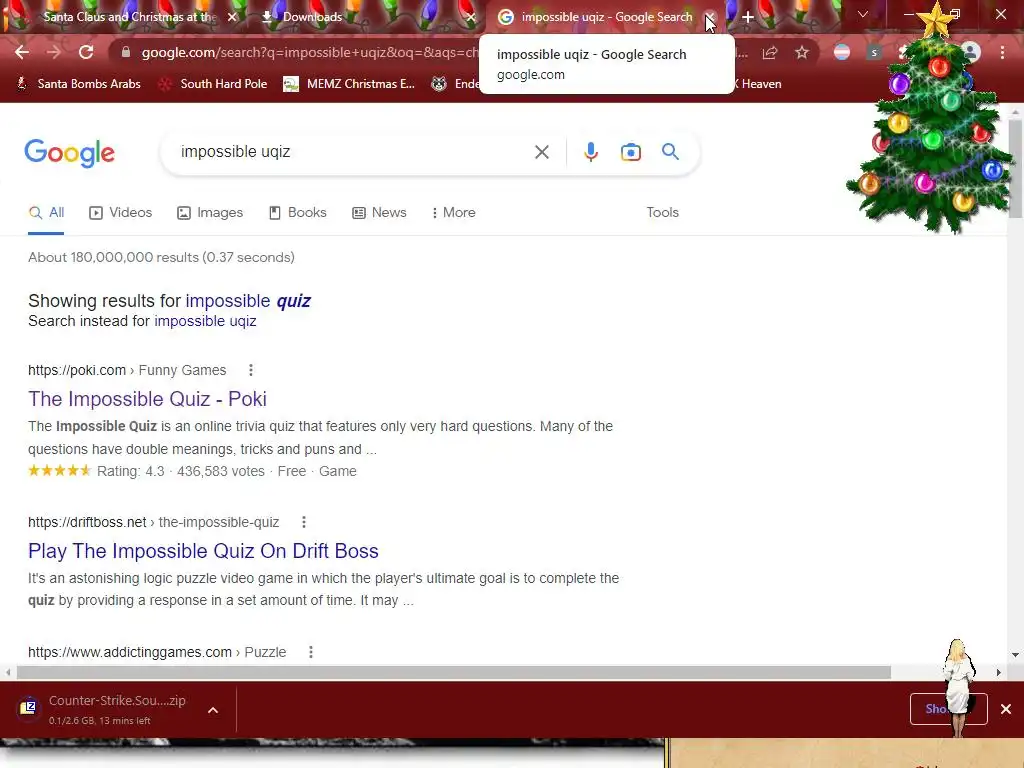The width and height of the screenshot is (1024, 768).
Task: Switch to Books results
Action: point(298,212)
